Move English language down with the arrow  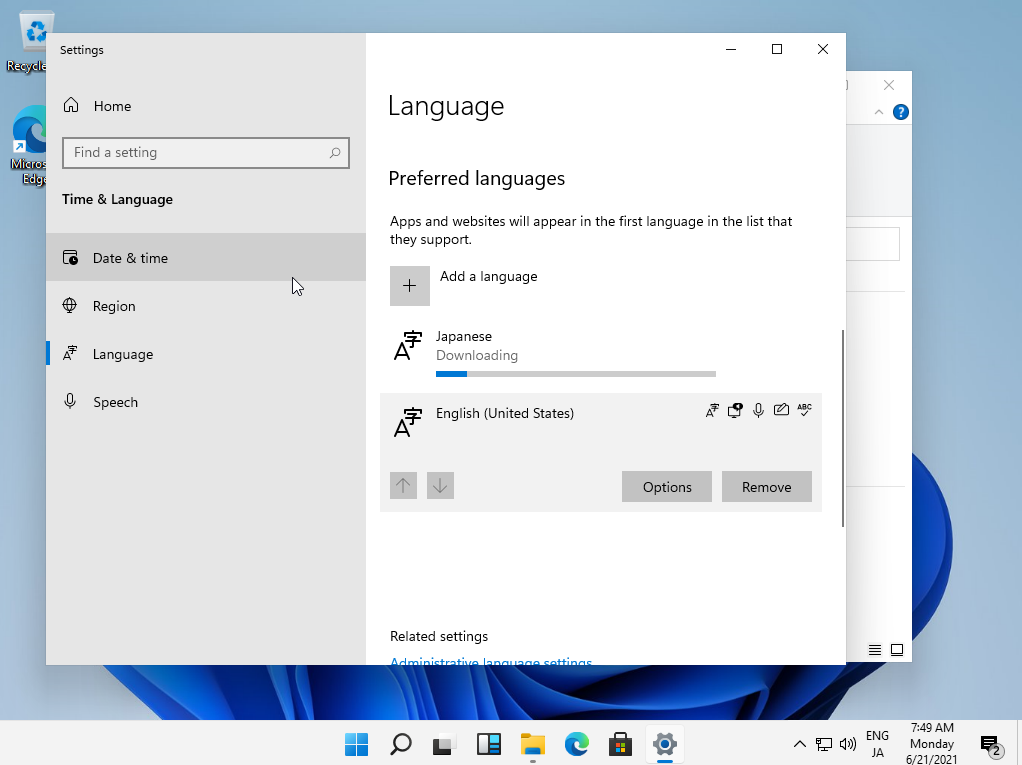click(440, 487)
